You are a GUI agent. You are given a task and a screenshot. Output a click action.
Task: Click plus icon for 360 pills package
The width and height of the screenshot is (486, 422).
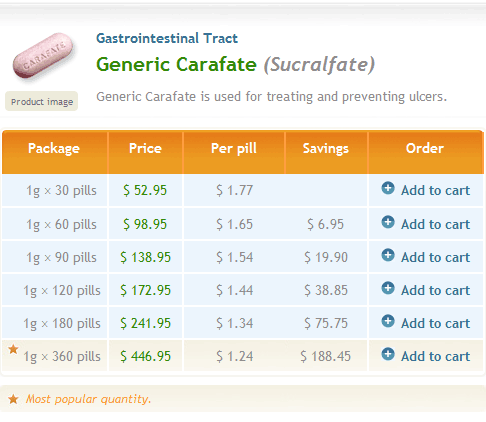pos(388,354)
